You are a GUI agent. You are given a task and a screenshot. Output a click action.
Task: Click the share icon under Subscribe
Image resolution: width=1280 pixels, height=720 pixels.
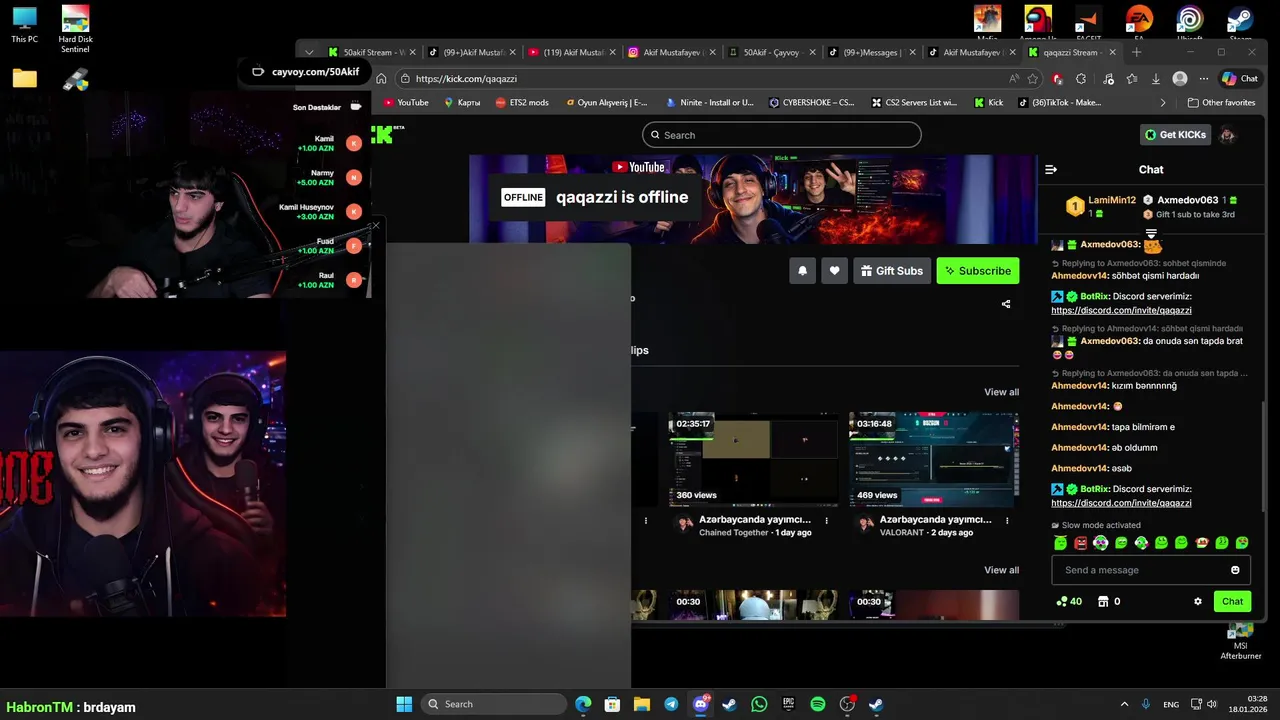(1006, 304)
